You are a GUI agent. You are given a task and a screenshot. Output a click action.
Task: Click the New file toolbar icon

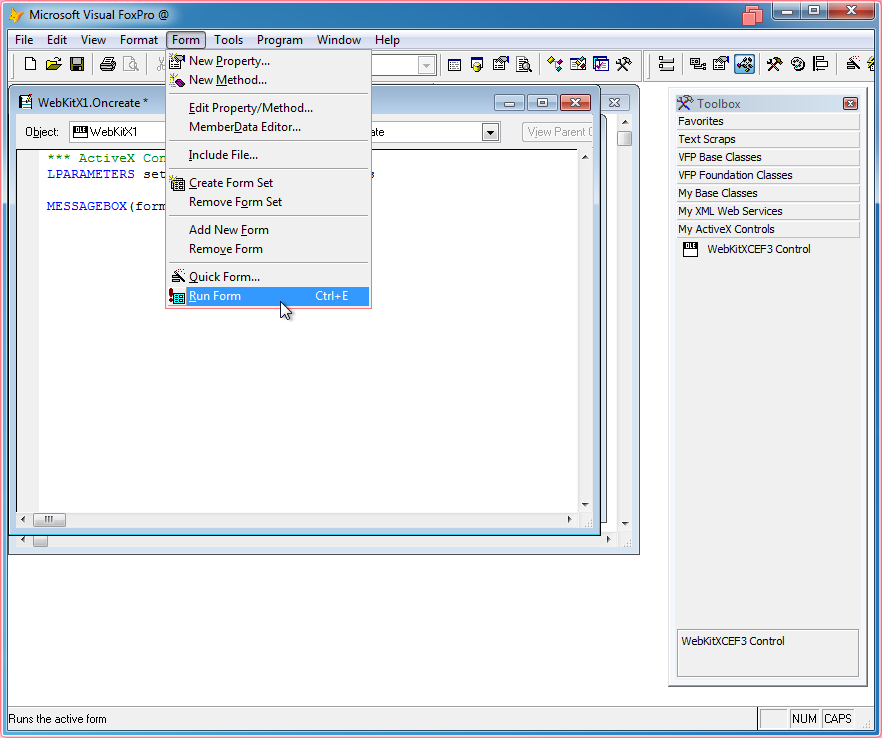[30, 65]
